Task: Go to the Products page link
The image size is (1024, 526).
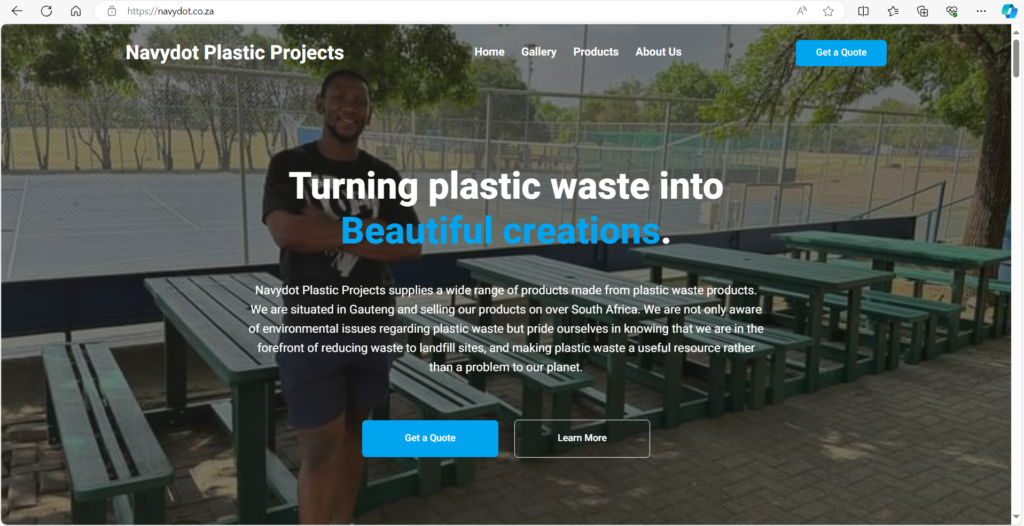Action: 596,52
